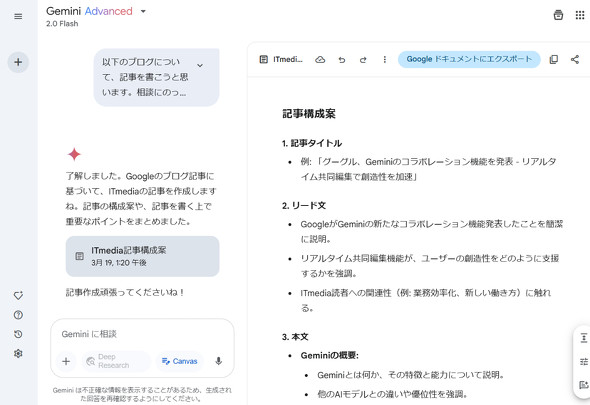This screenshot has width=590, height=405.
Task: Click the ITmedi... document title
Action: click(x=288, y=59)
